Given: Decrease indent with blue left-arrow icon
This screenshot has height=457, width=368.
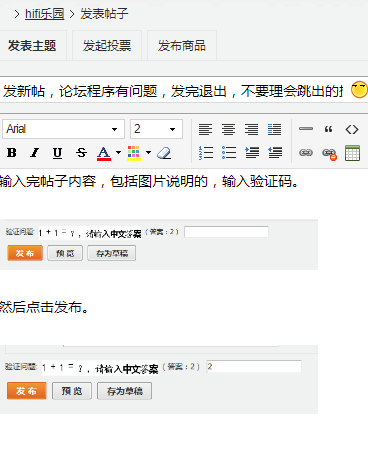Looking at the screenshot, I should click(275, 153).
